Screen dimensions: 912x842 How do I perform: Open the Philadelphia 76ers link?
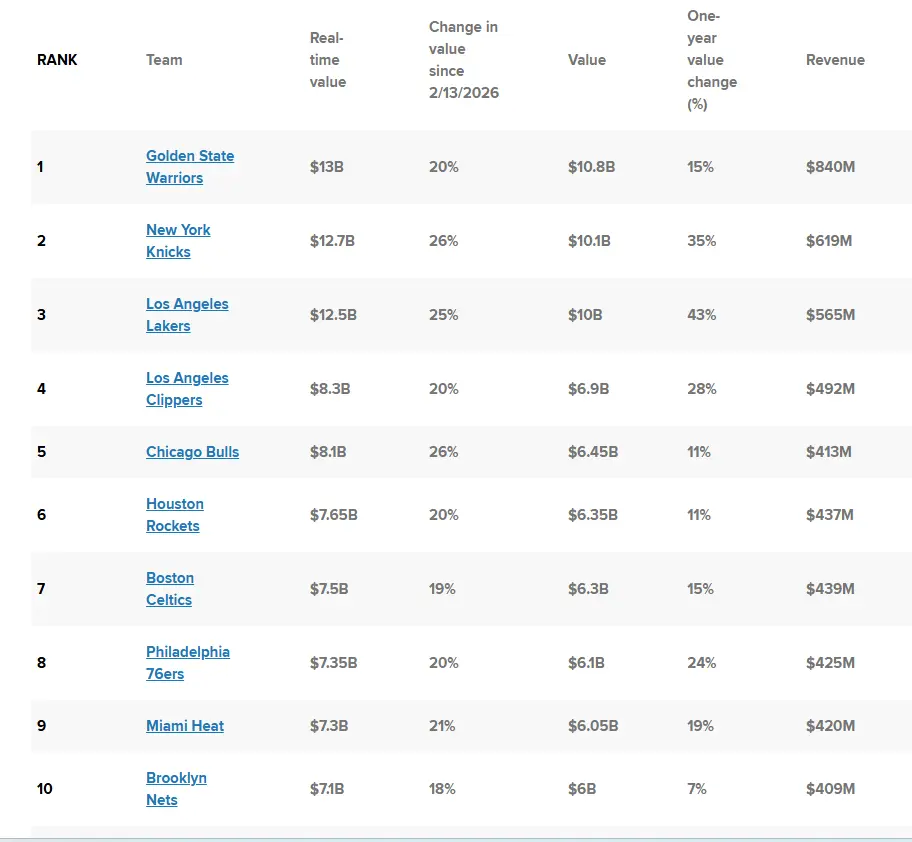pyautogui.click(x=187, y=662)
